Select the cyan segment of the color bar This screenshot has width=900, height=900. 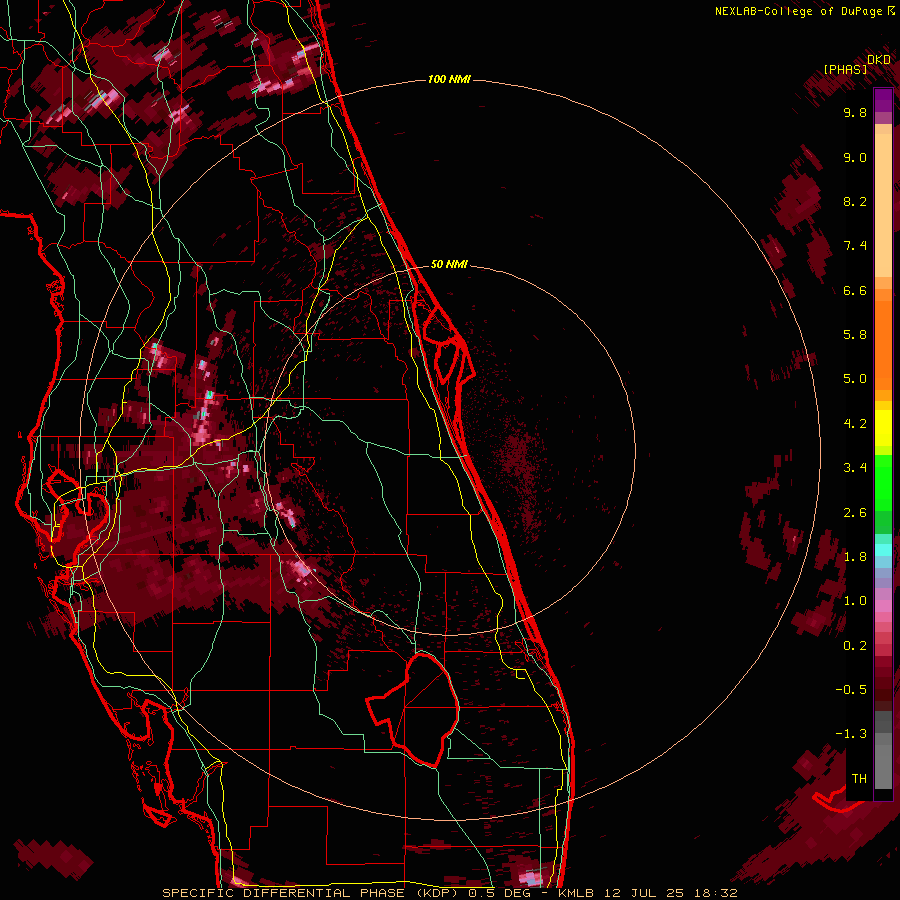tap(883, 550)
